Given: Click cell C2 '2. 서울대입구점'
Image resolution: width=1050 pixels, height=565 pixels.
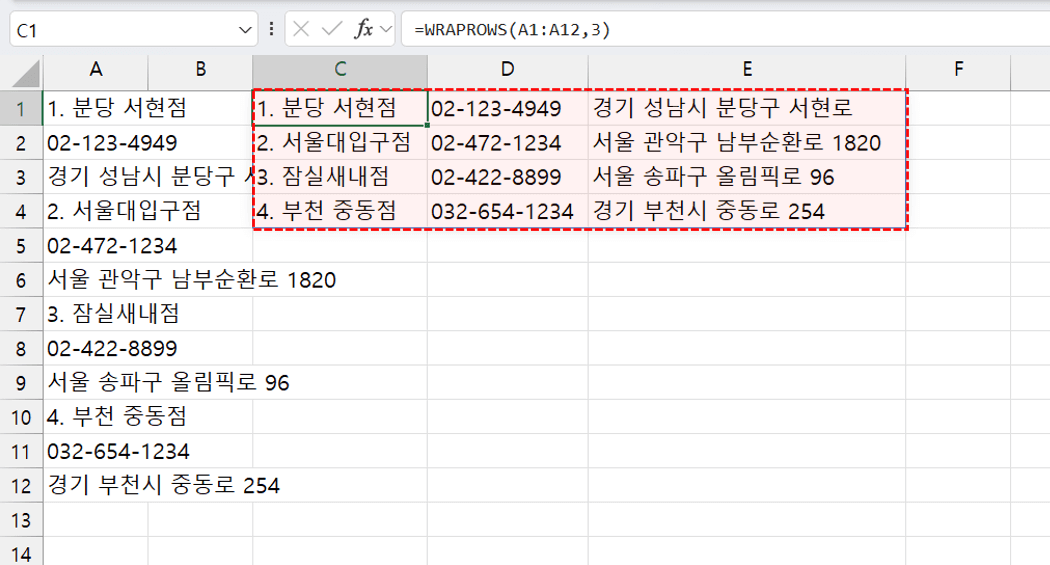Looking at the screenshot, I should [340, 143].
